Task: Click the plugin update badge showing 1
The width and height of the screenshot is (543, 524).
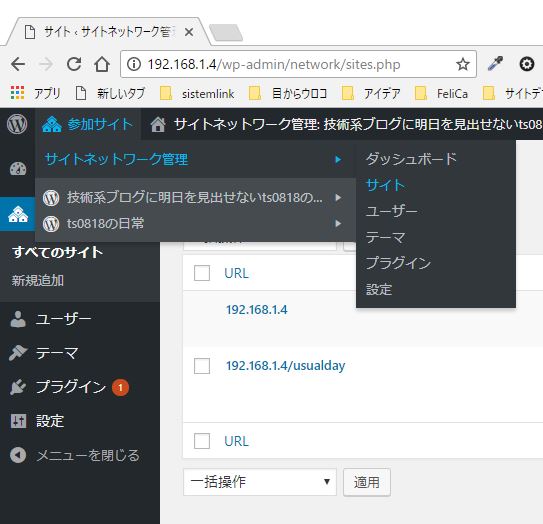Action: 120,387
